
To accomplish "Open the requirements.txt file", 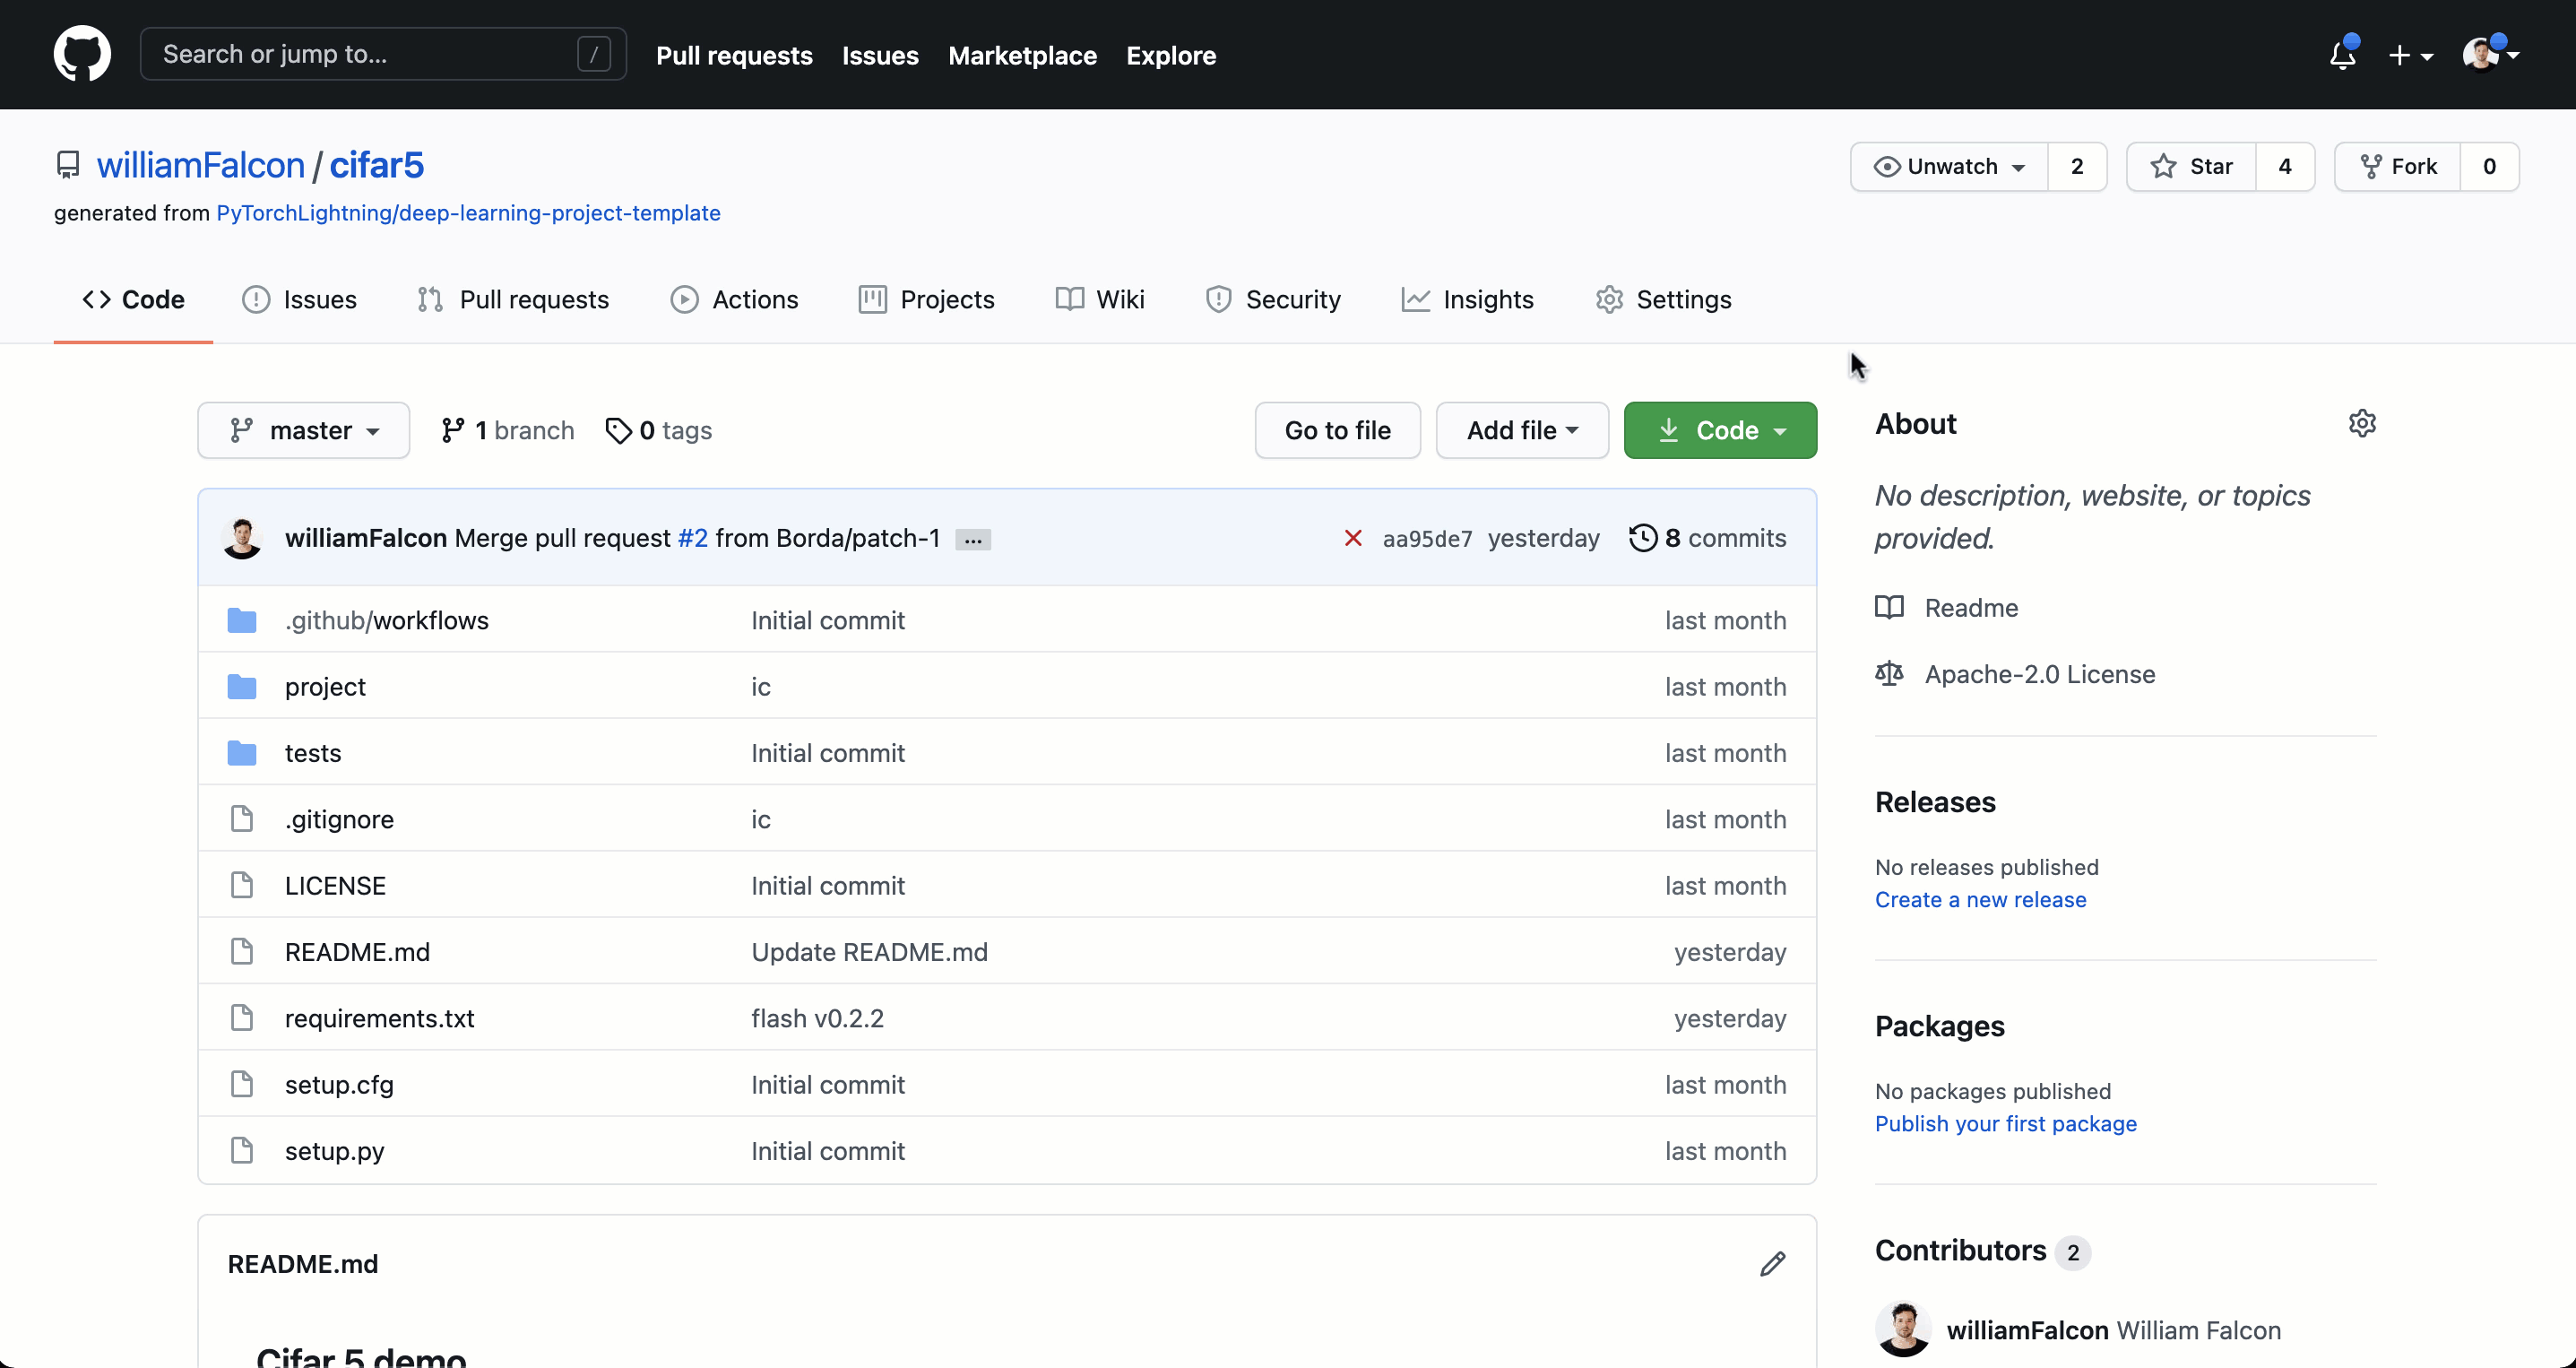I will [379, 1018].
